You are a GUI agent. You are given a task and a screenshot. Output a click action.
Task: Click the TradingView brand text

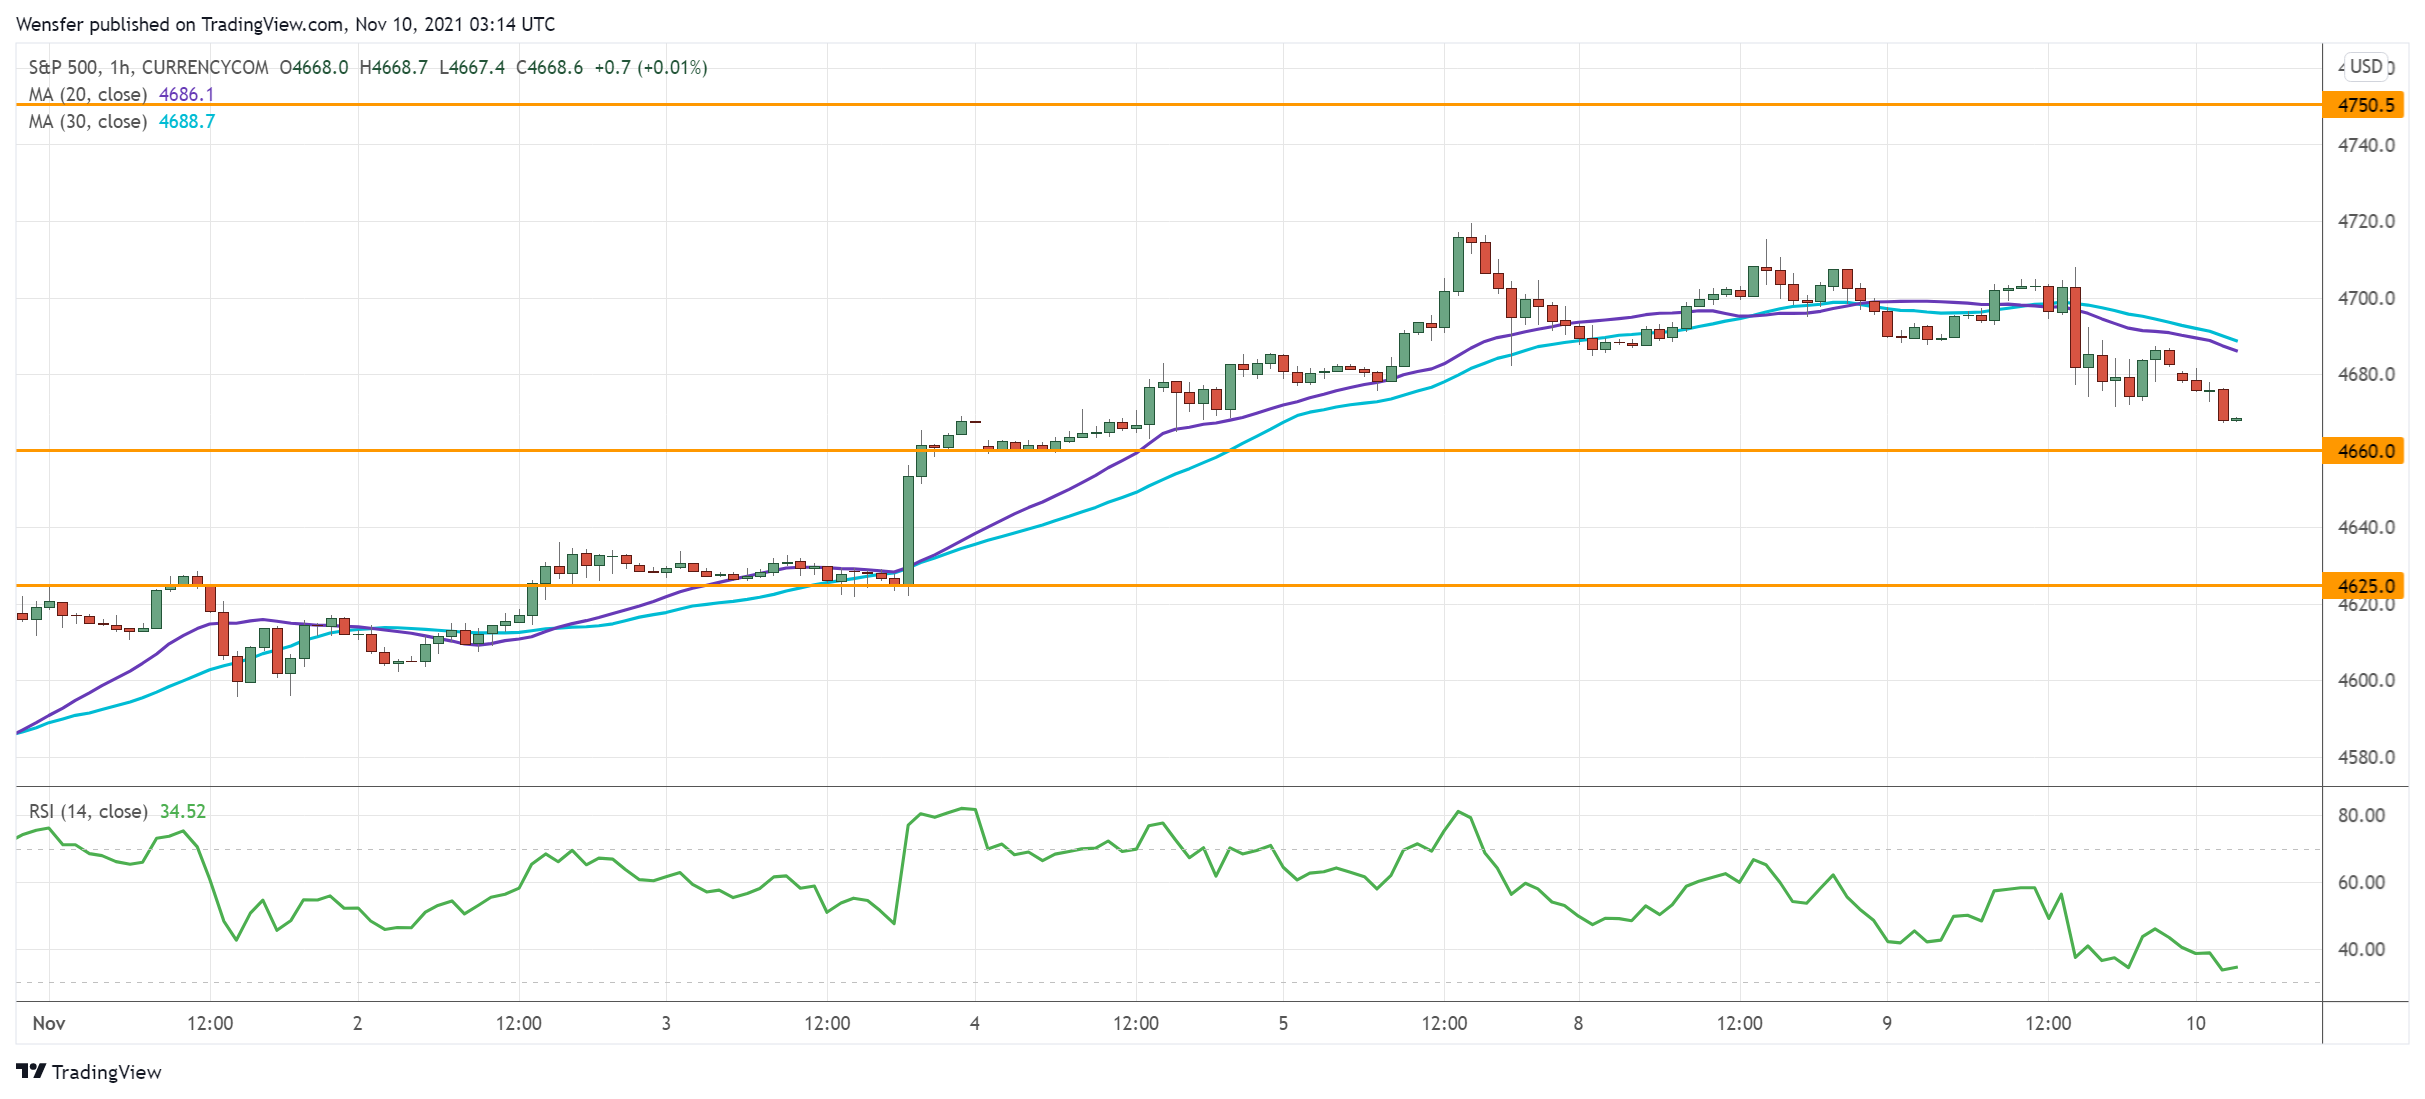click(x=106, y=1072)
